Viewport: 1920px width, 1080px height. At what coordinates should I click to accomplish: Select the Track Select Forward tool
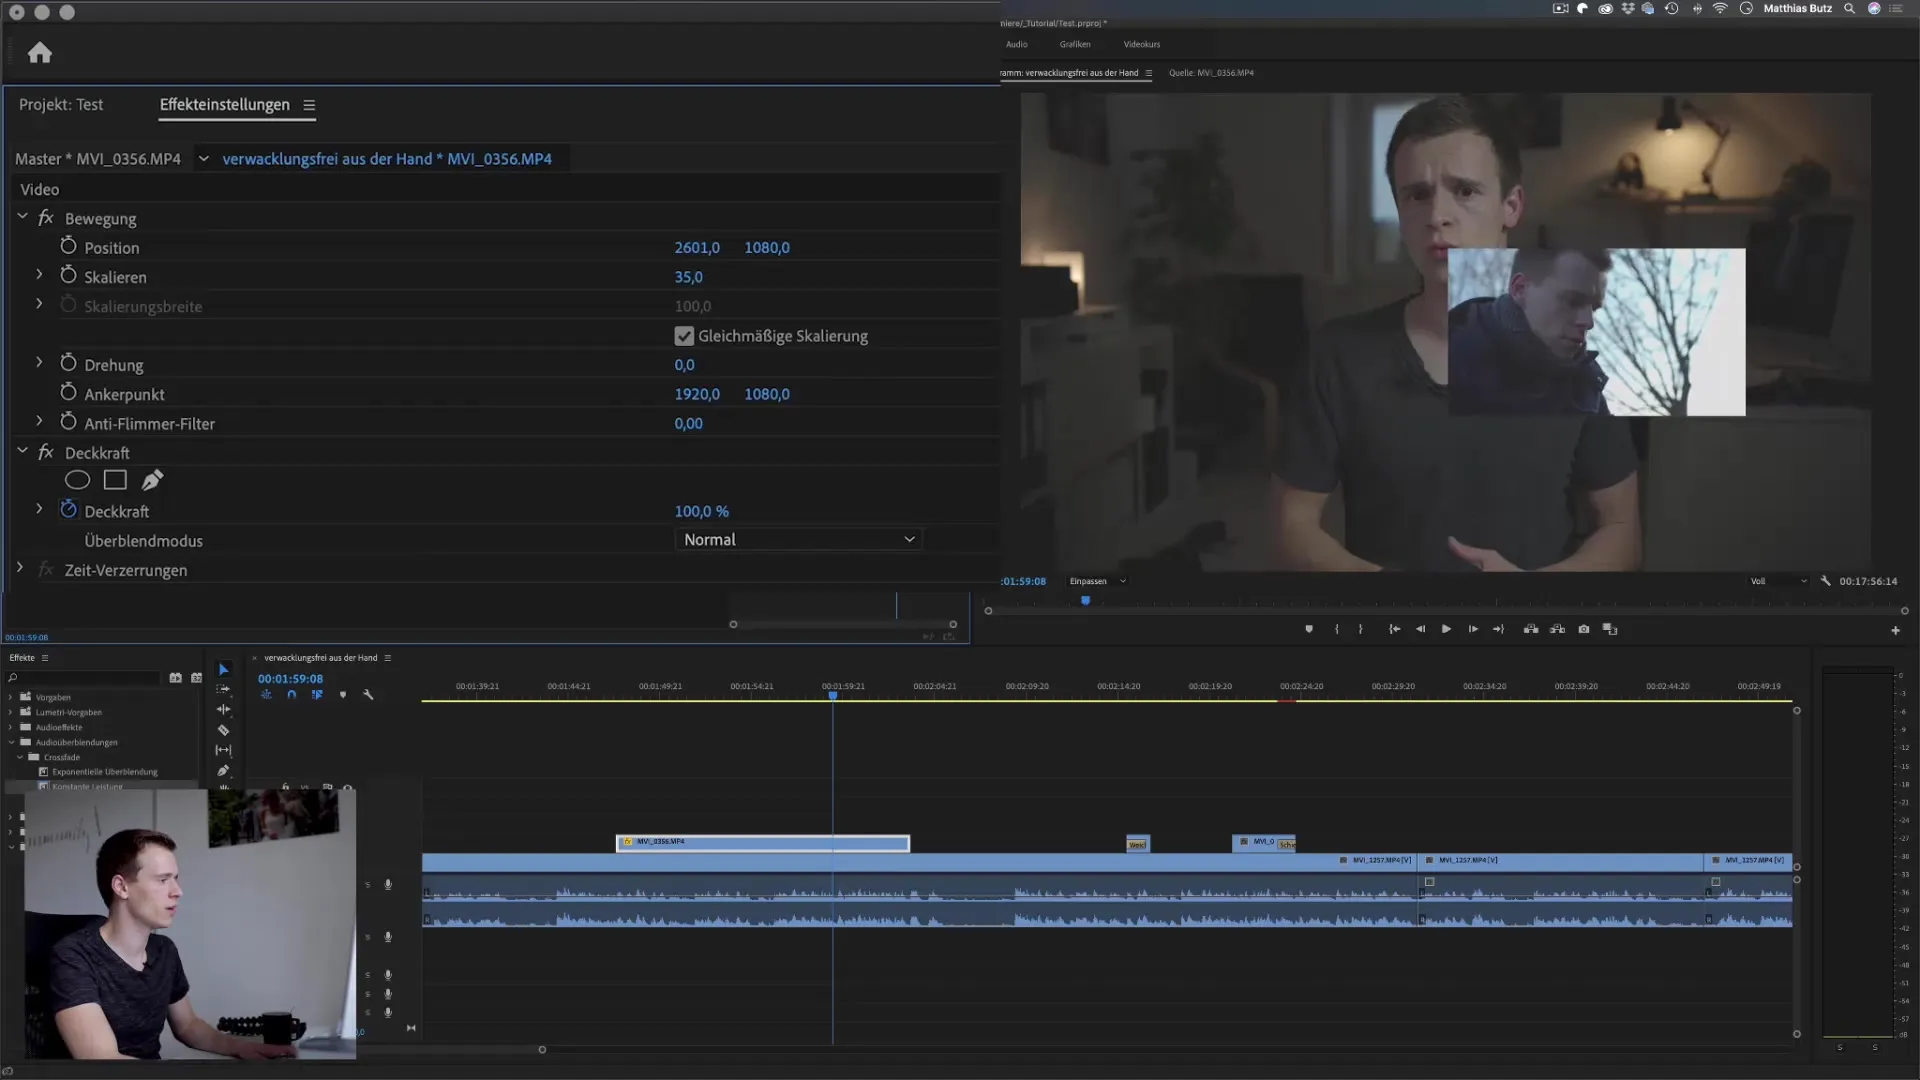224,689
